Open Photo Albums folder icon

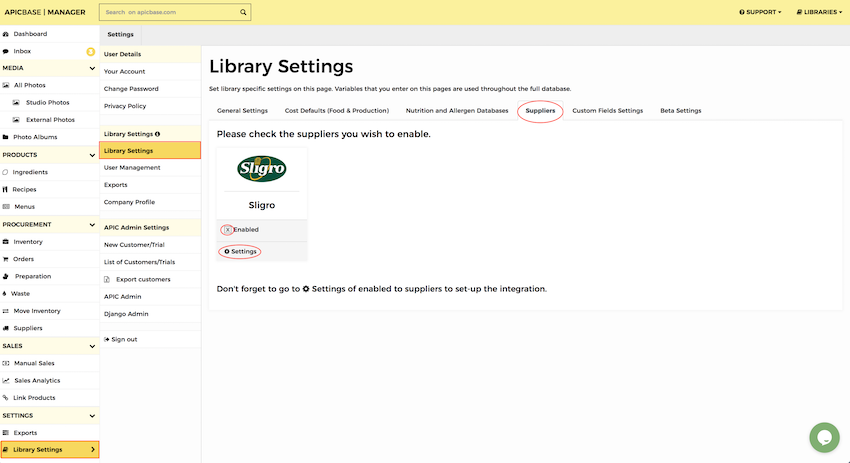5,137
